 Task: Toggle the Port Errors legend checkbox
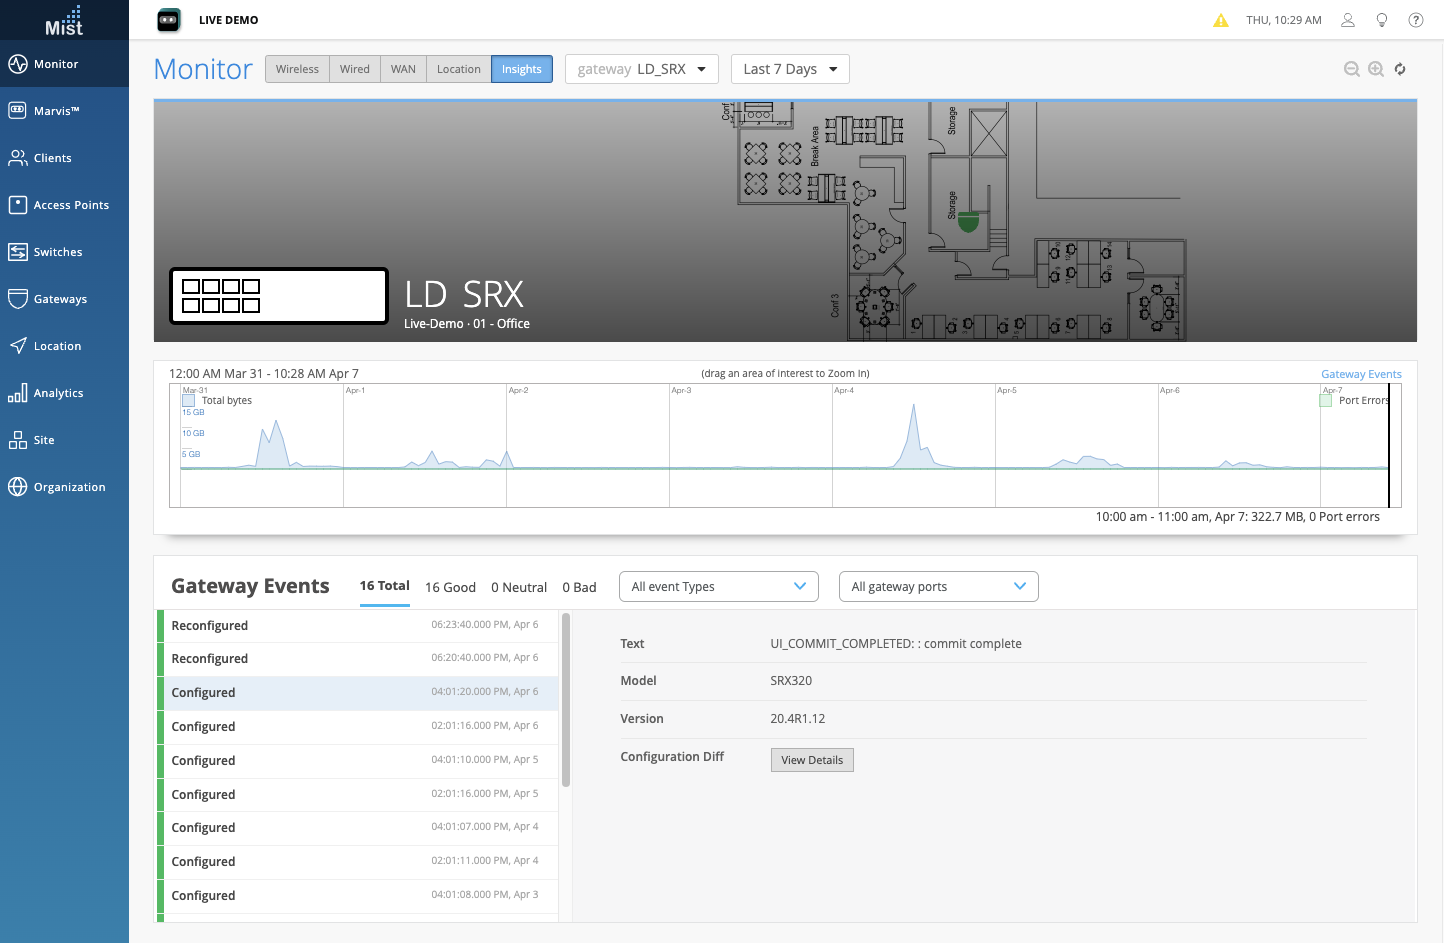[x=1326, y=400]
